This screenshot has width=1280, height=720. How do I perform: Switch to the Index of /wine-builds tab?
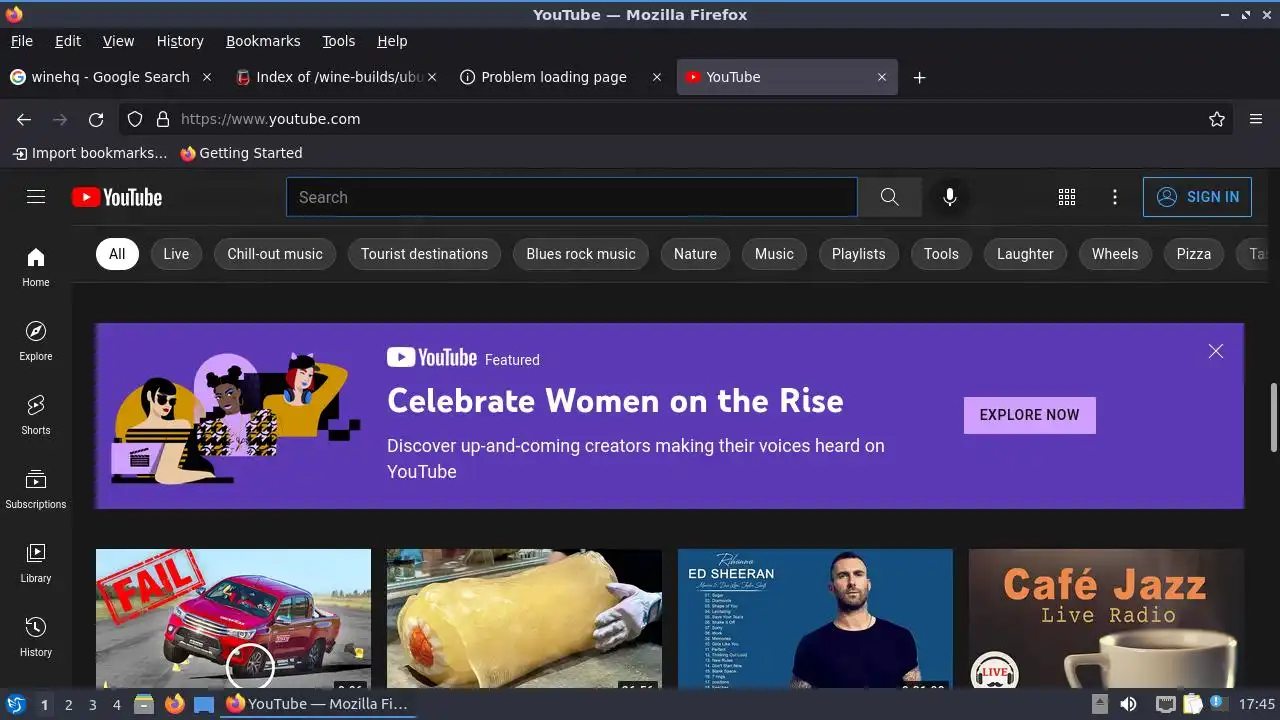click(337, 77)
